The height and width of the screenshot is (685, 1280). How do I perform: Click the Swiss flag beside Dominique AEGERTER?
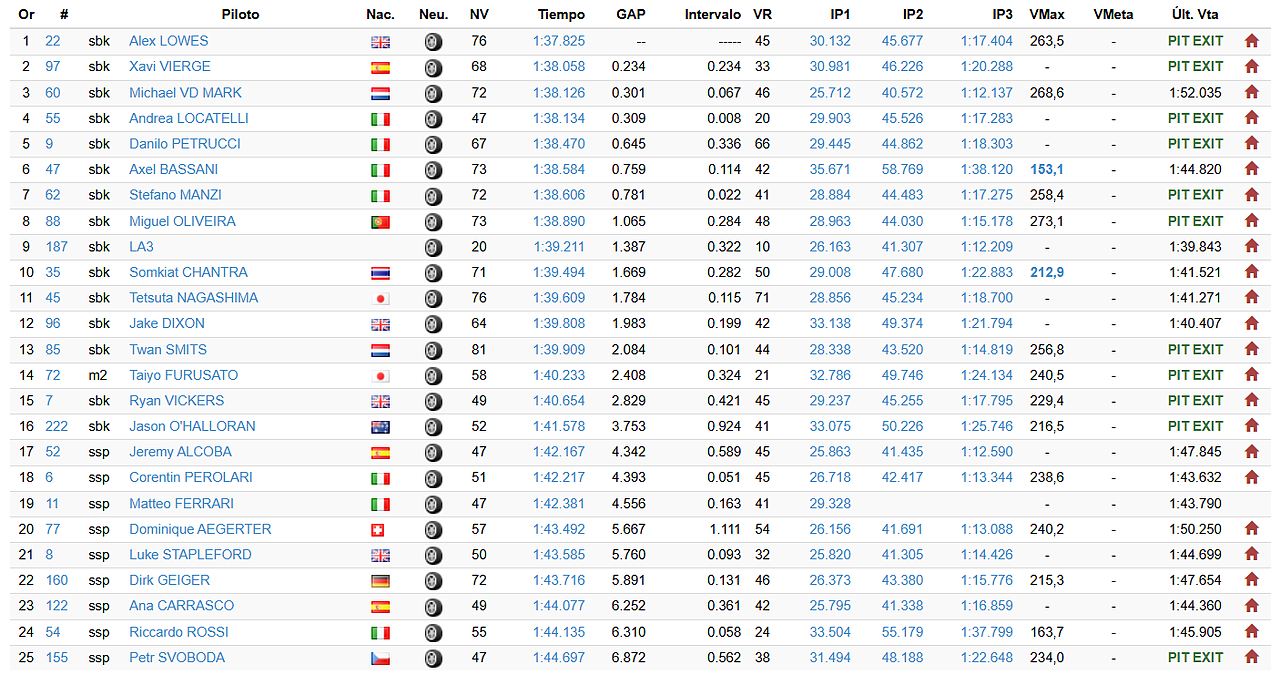pos(378,530)
